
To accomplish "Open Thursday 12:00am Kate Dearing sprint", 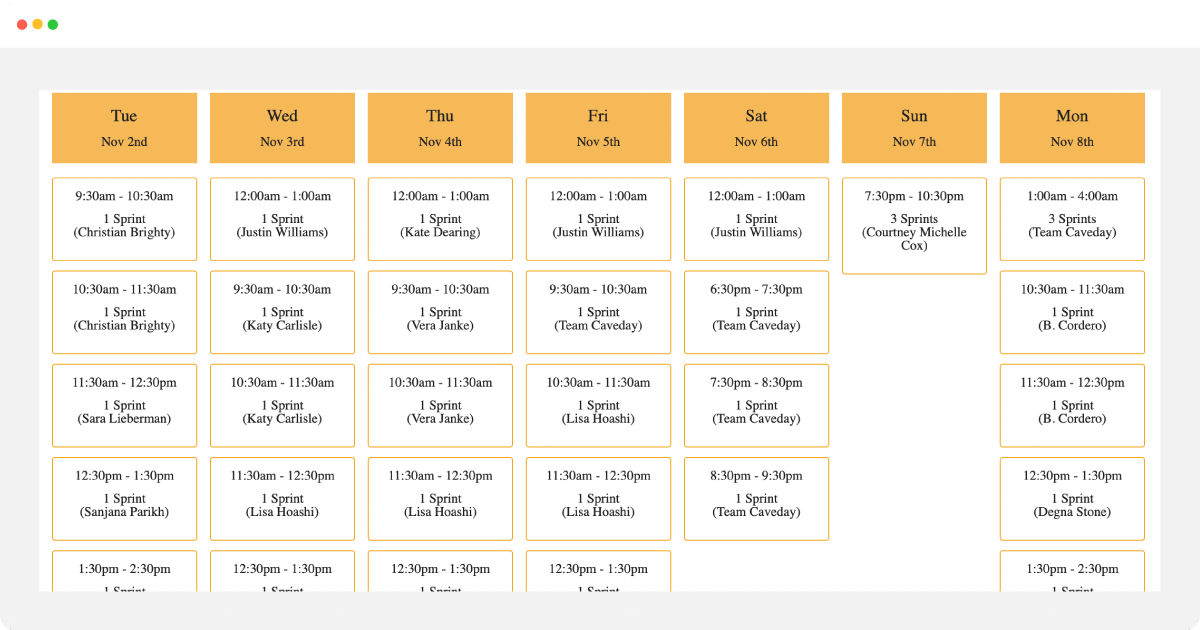I will coord(440,219).
